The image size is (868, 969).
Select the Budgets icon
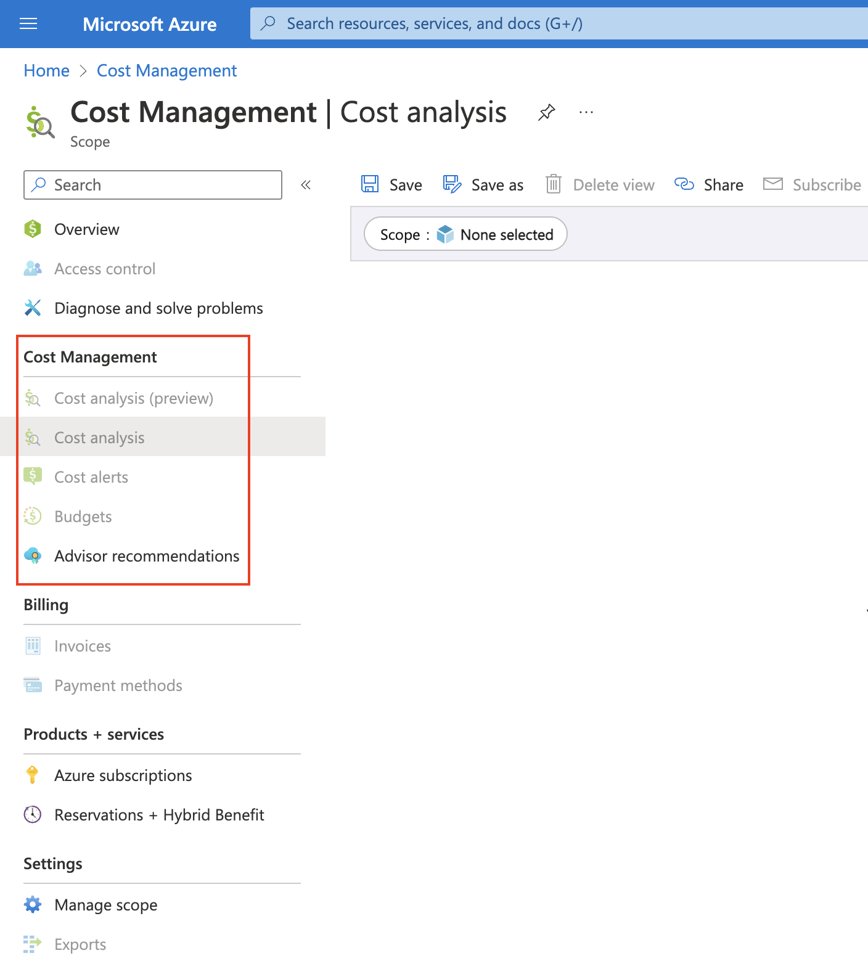tap(33, 516)
